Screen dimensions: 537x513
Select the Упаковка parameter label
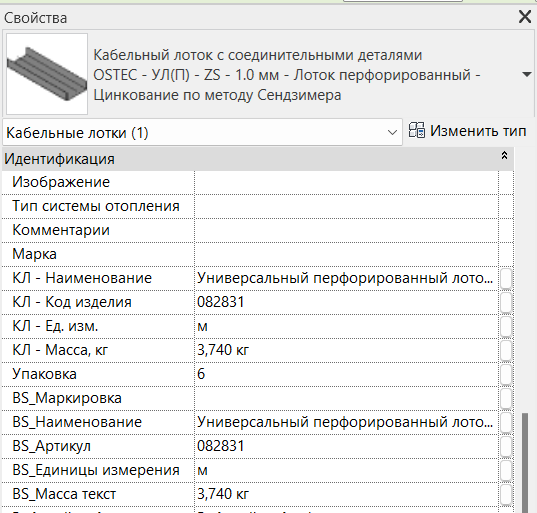coord(45,374)
